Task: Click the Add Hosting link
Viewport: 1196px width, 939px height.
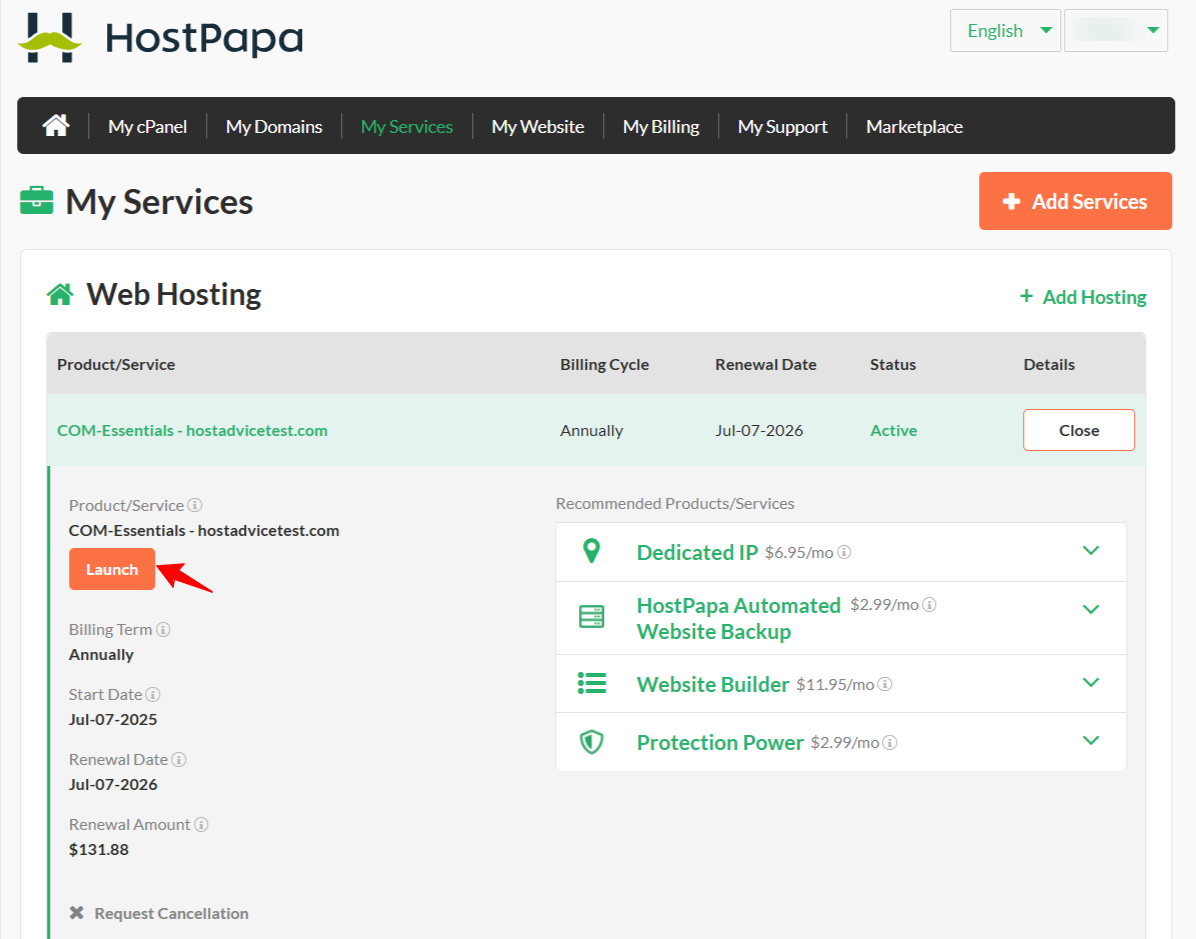Action: [1083, 297]
